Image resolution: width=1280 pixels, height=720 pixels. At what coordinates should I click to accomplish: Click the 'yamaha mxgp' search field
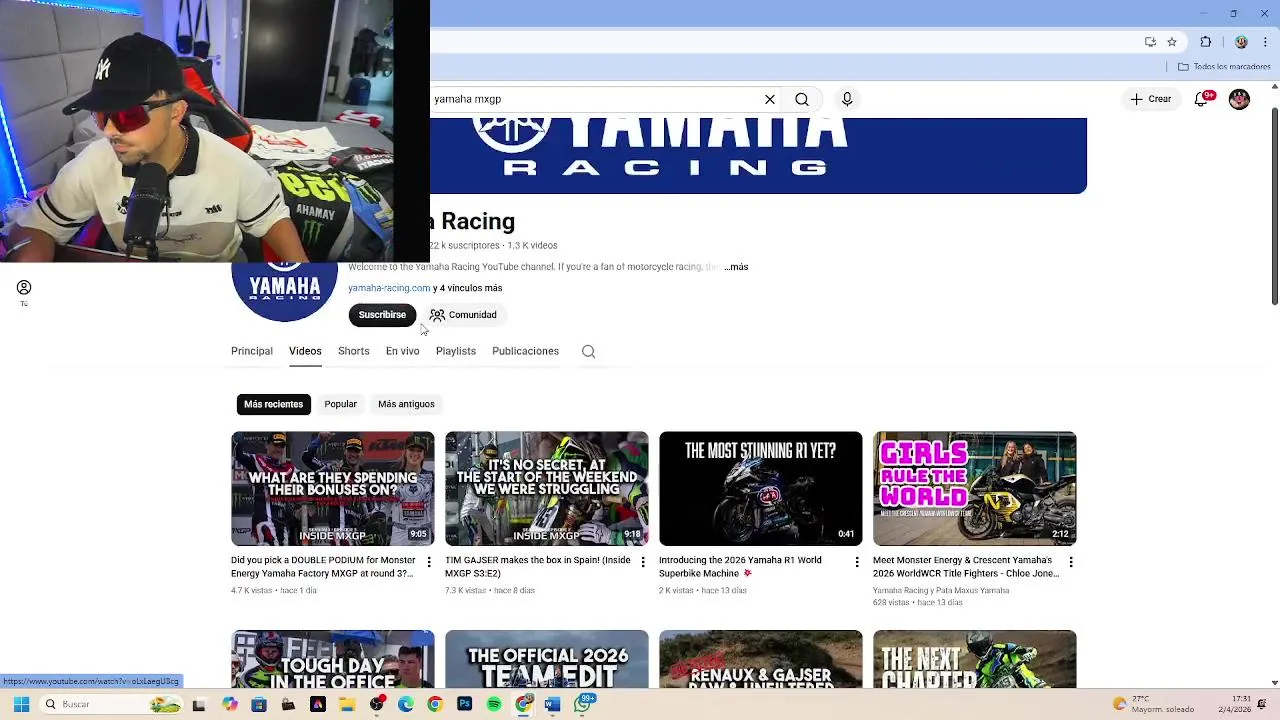[595, 99]
